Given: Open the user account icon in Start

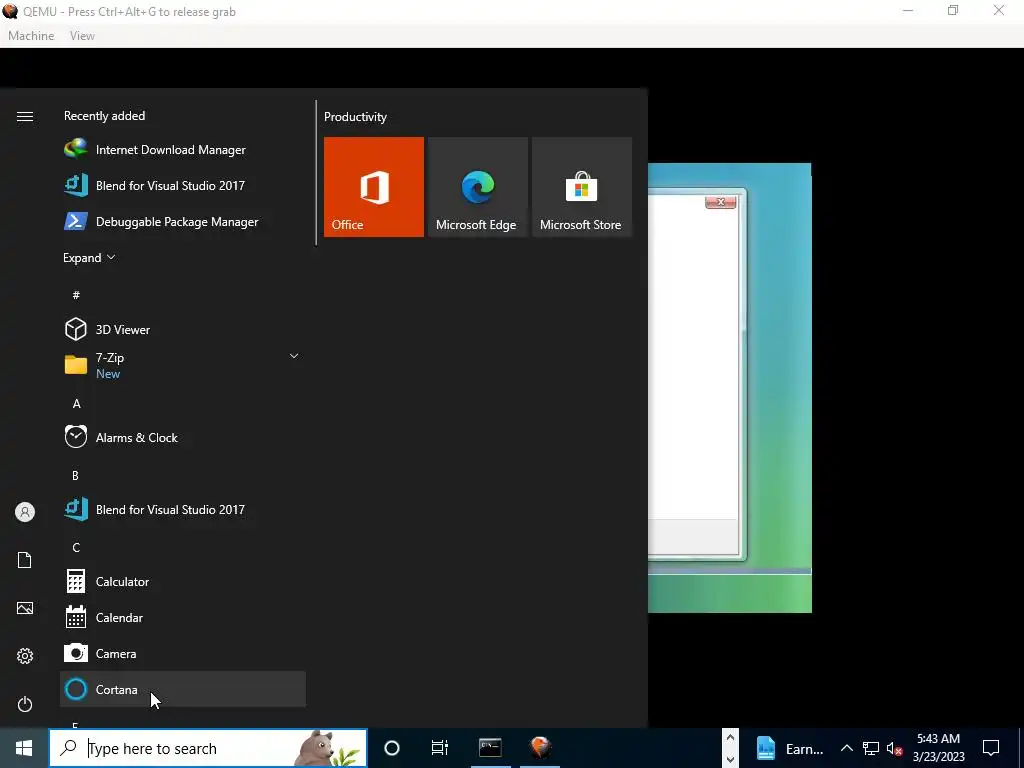Looking at the screenshot, I should pyautogui.click(x=25, y=512).
